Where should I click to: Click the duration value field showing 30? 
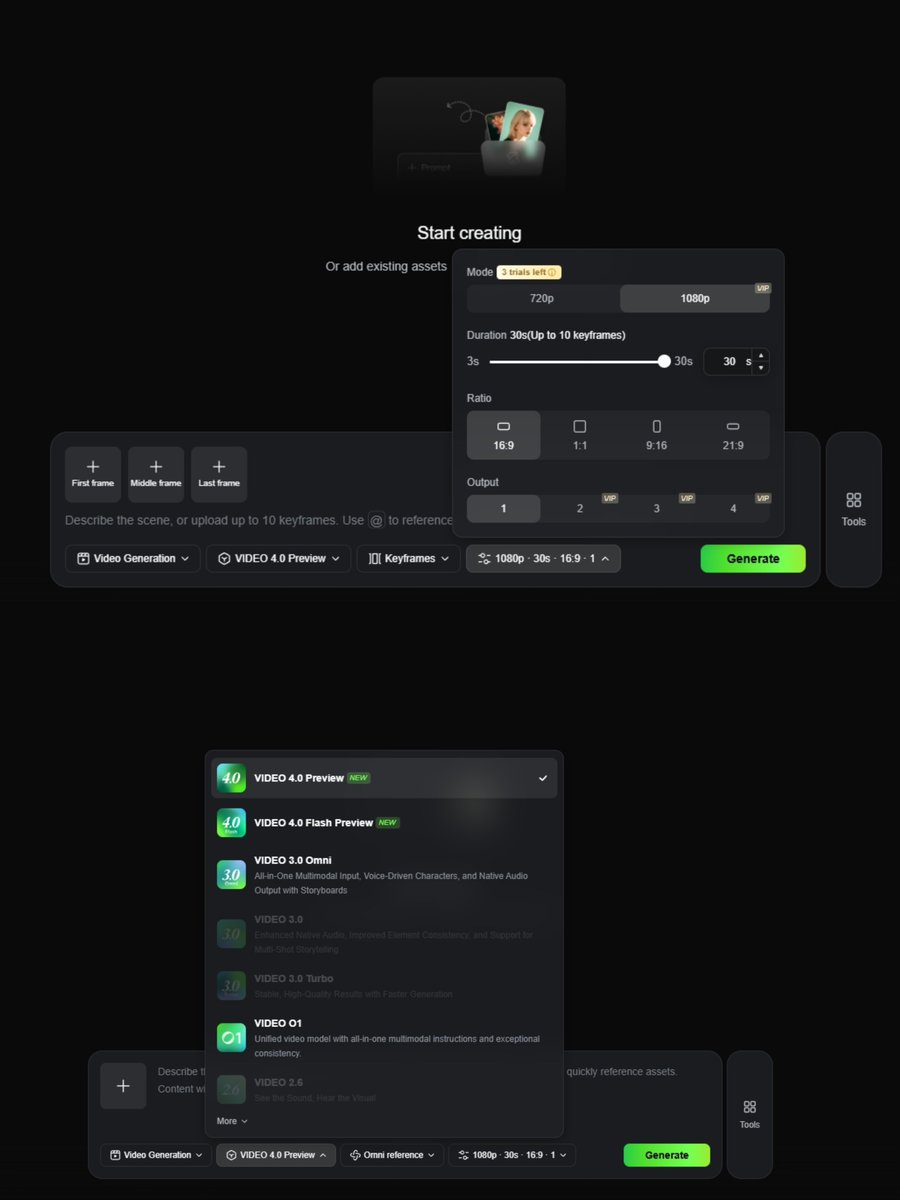click(729, 361)
